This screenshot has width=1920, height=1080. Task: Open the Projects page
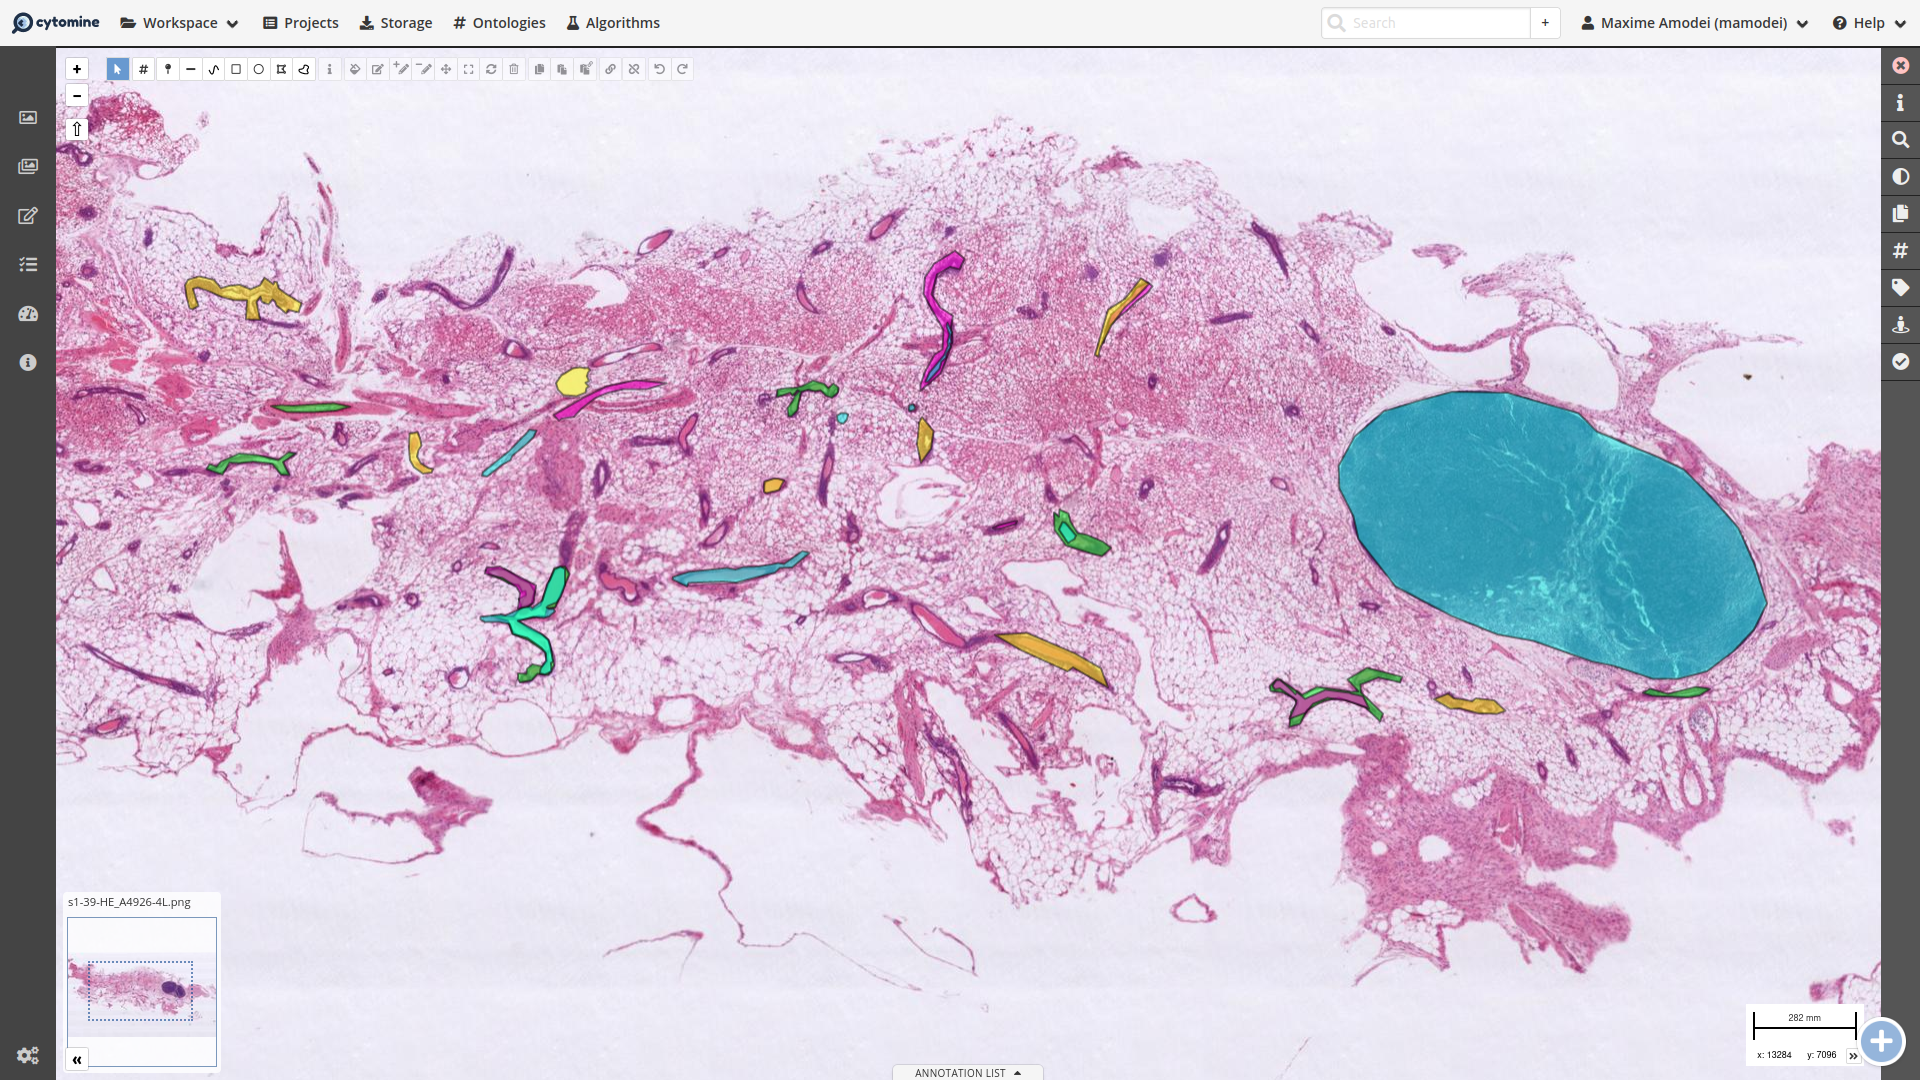[301, 23]
